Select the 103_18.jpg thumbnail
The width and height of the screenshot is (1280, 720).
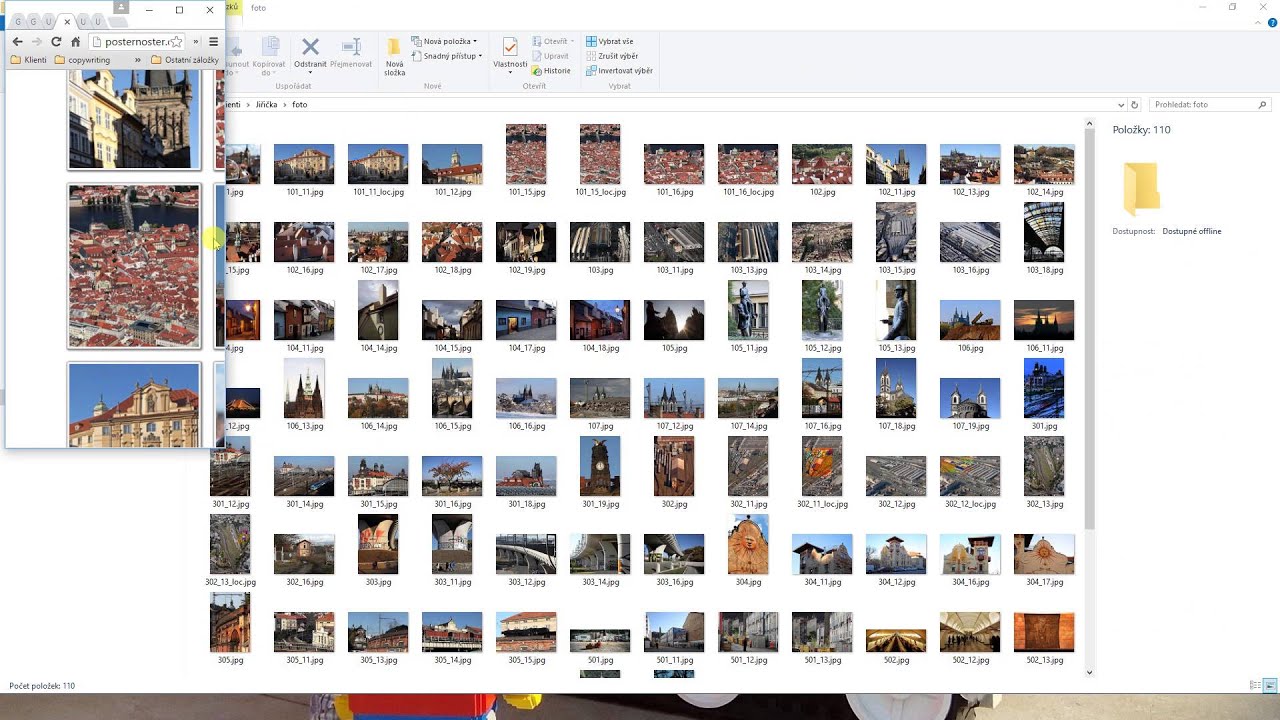click(1044, 232)
